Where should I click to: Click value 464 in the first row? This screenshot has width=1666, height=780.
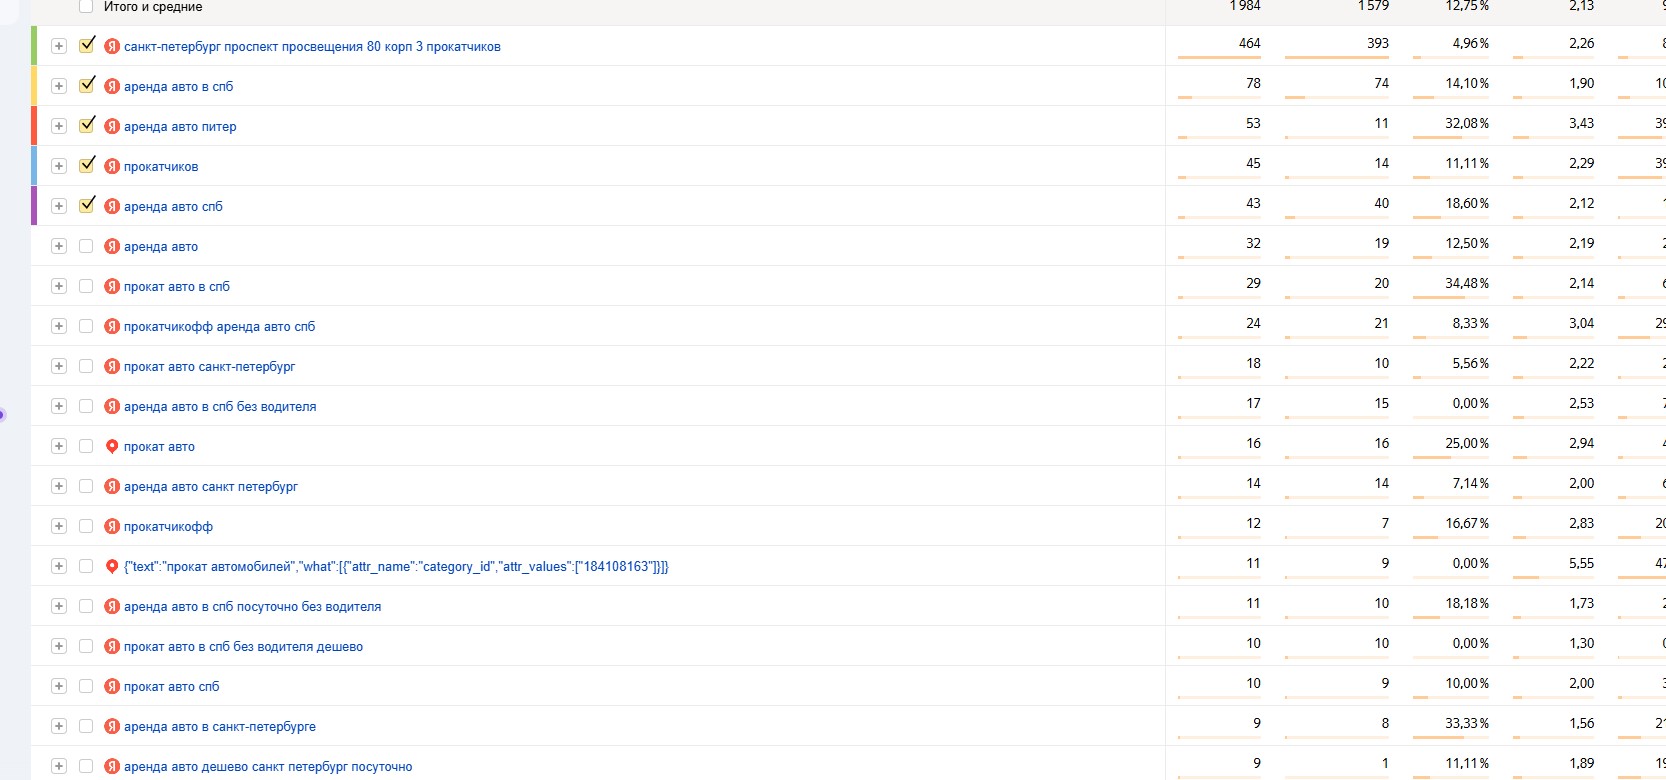(1249, 43)
